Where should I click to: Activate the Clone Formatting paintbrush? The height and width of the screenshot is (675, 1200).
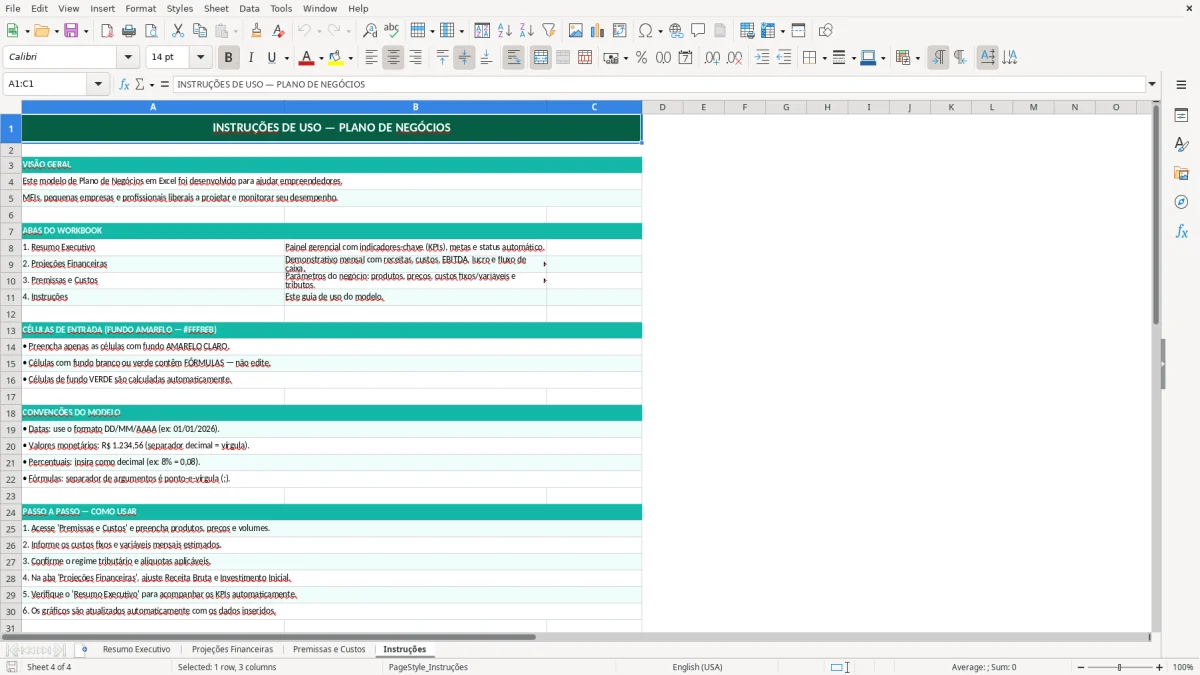tap(257, 31)
